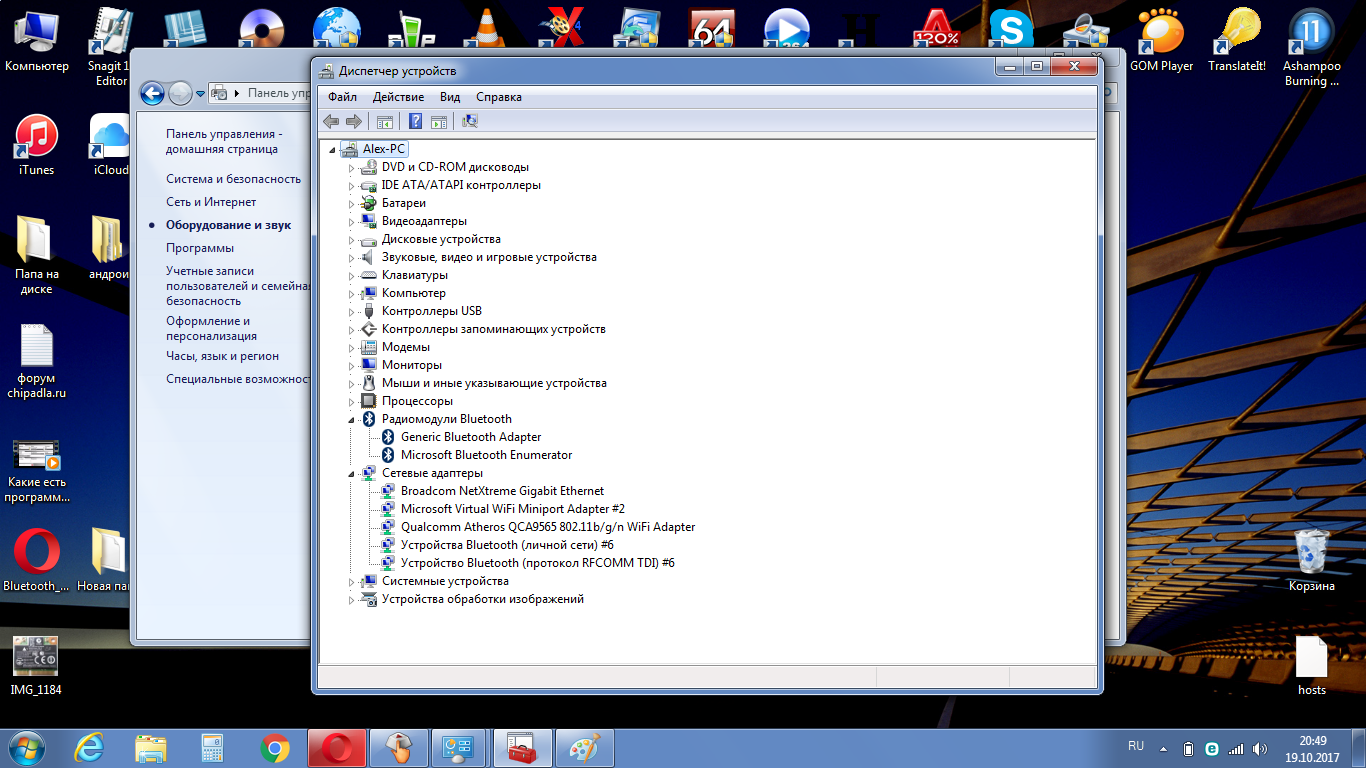
Task: Select форум chipadla.ru desktop file
Action: coord(37,362)
